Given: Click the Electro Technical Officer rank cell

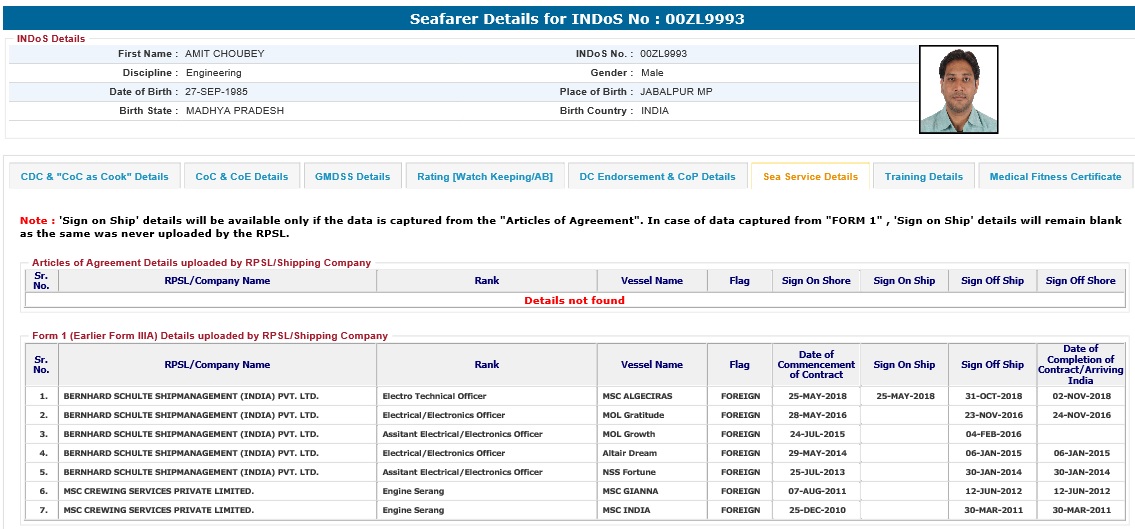Looking at the screenshot, I should pos(434,396).
